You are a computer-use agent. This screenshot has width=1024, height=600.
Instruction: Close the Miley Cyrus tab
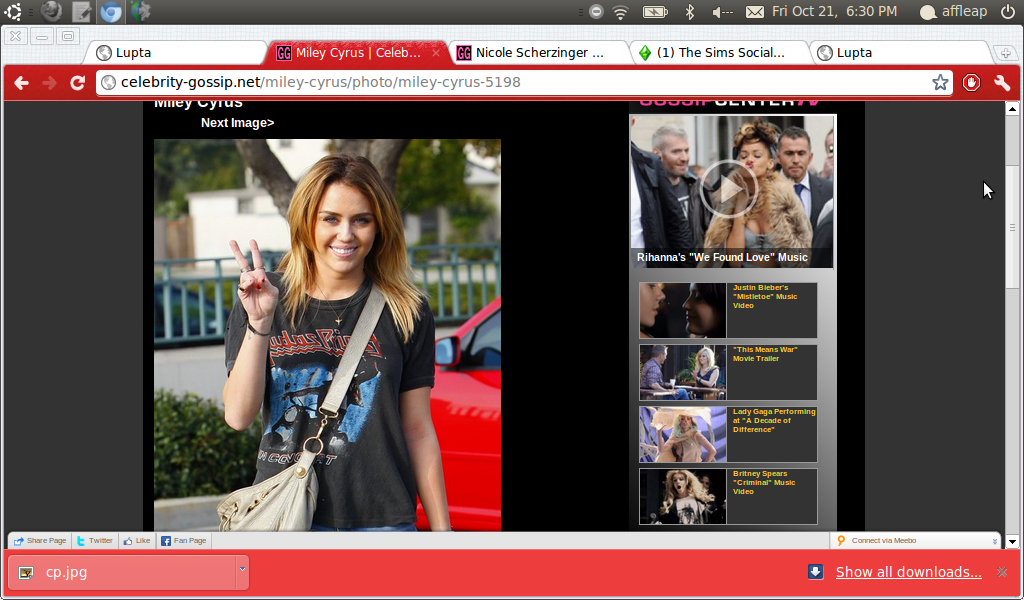click(436, 53)
